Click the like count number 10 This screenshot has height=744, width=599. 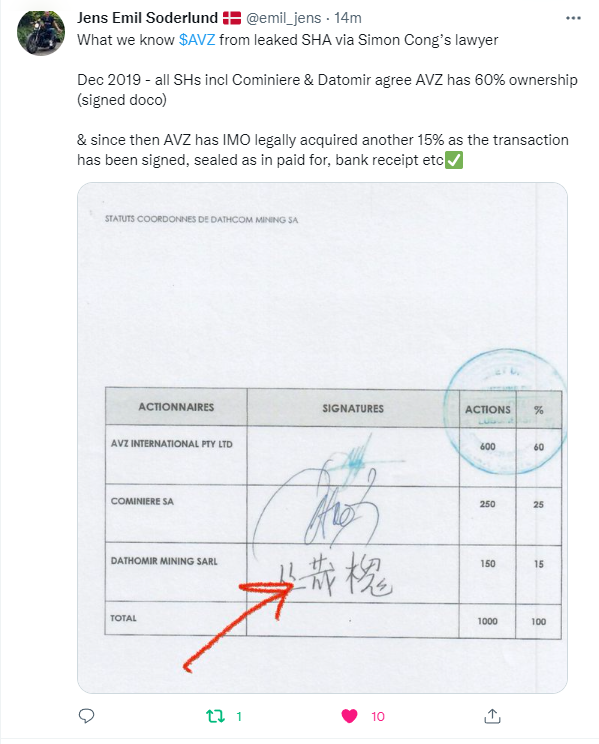pyautogui.click(x=378, y=716)
